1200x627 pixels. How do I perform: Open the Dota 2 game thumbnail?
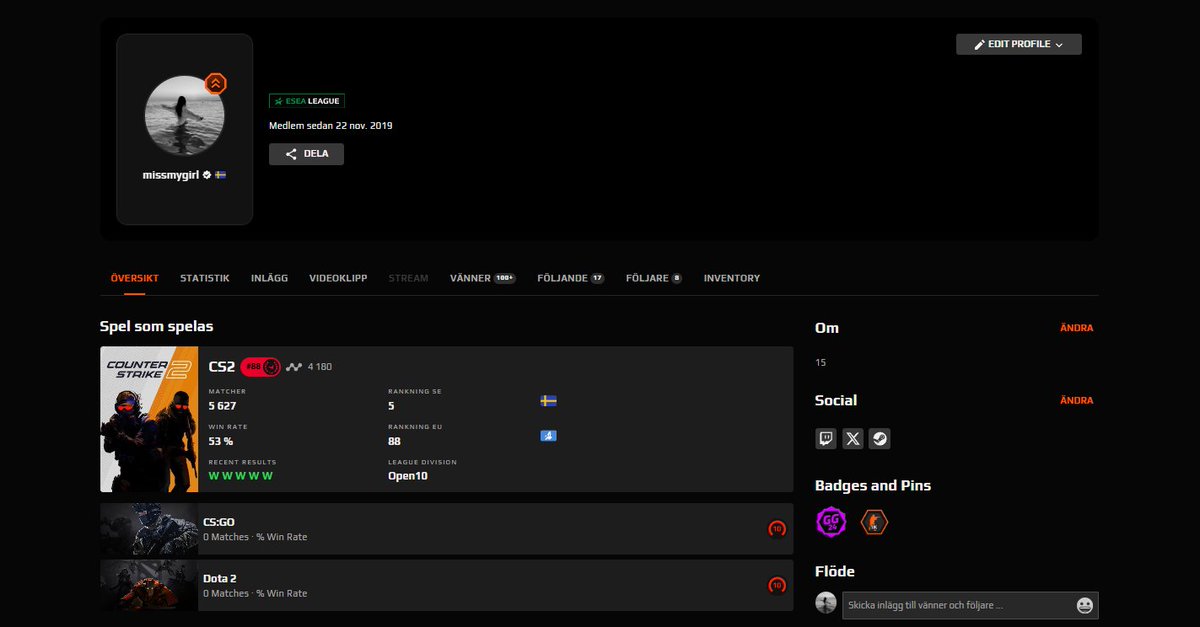[149, 586]
